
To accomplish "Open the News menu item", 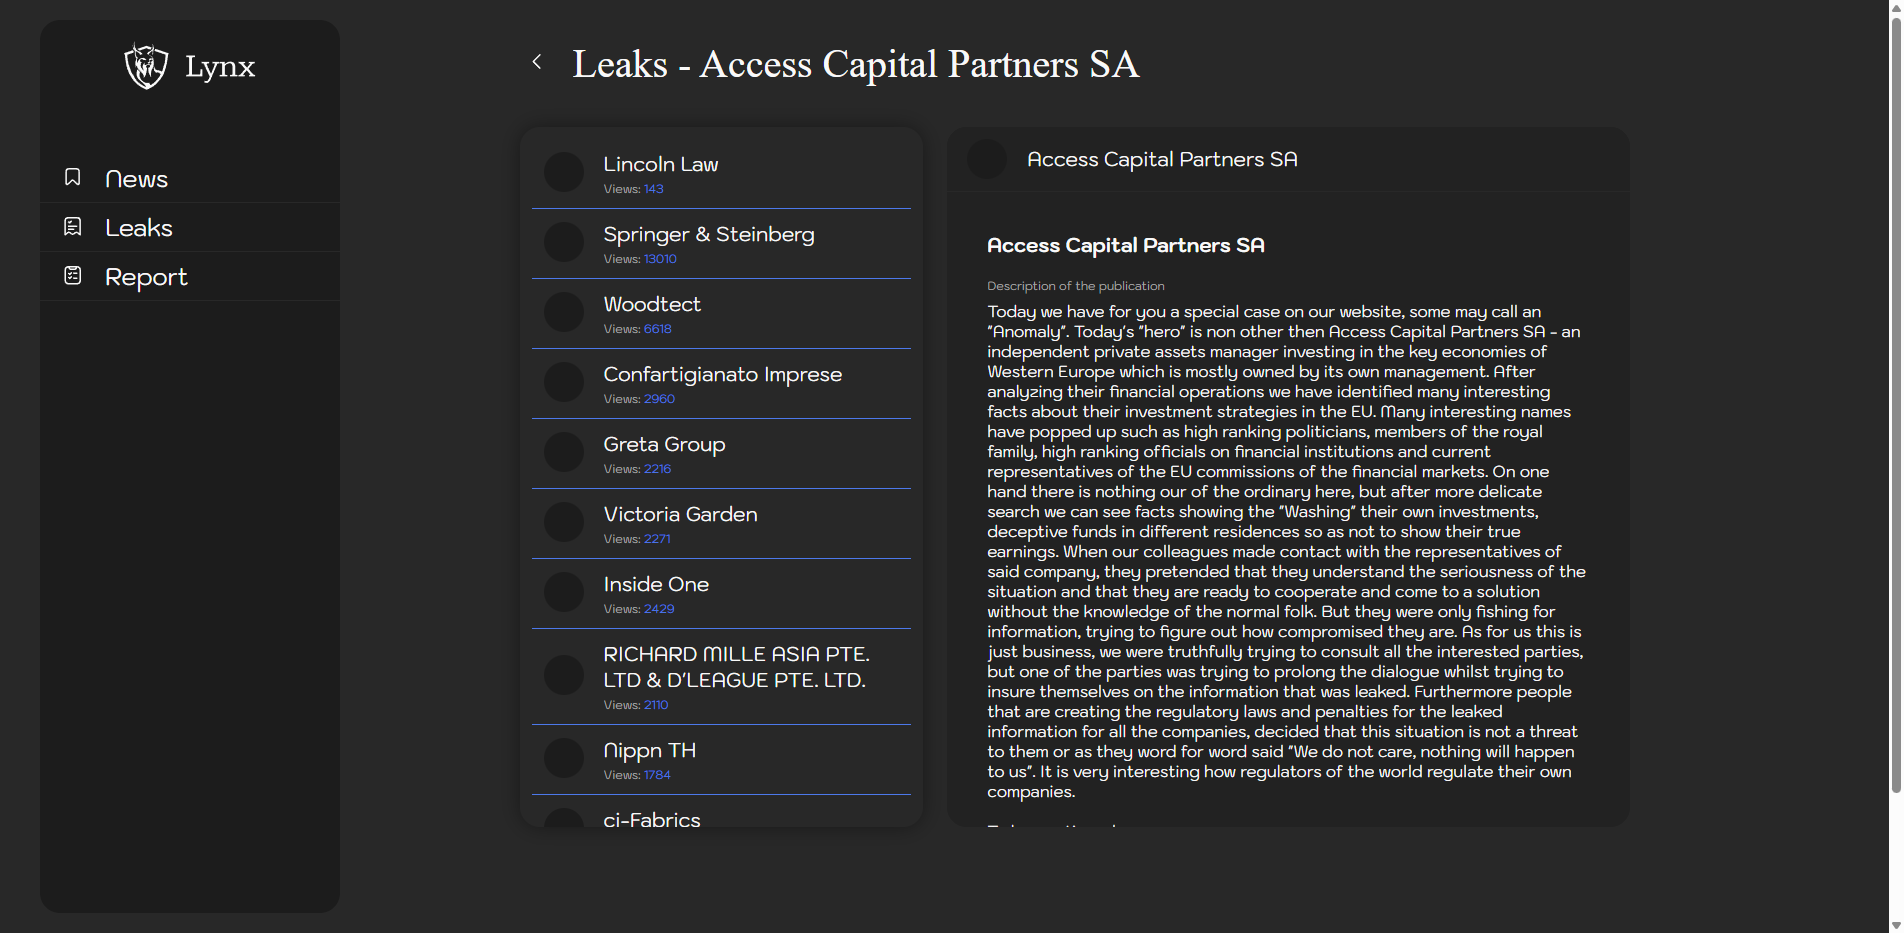I will point(136,179).
